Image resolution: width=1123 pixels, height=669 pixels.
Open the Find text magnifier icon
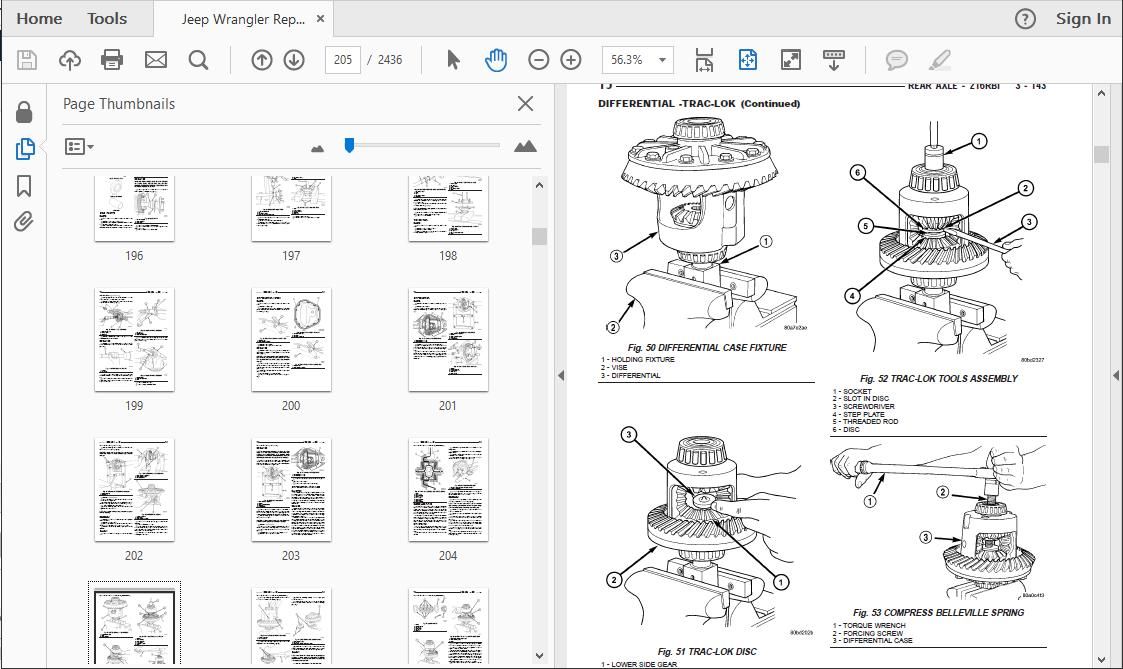[198, 59]
